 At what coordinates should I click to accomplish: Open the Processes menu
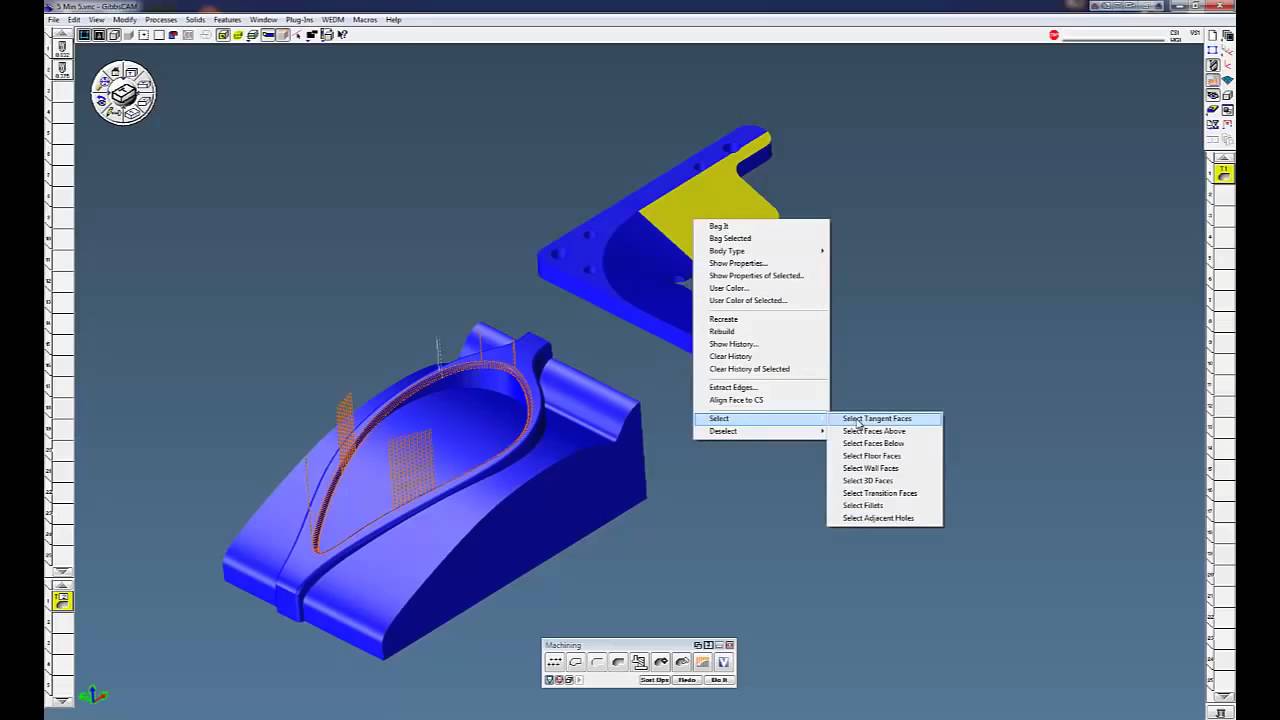point(161,20)
